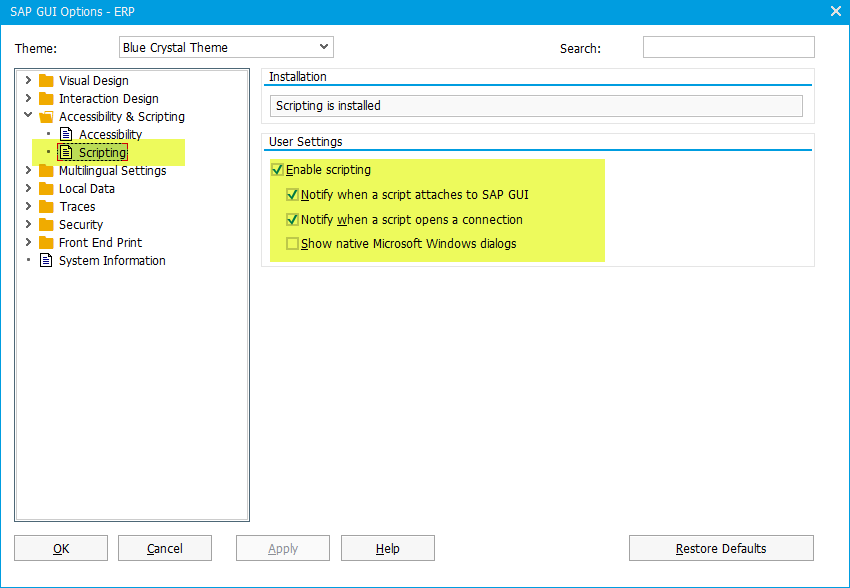The image size is (850, 588).
Task: Select the Front End Print tree label
Action: (x=100, y=242)
